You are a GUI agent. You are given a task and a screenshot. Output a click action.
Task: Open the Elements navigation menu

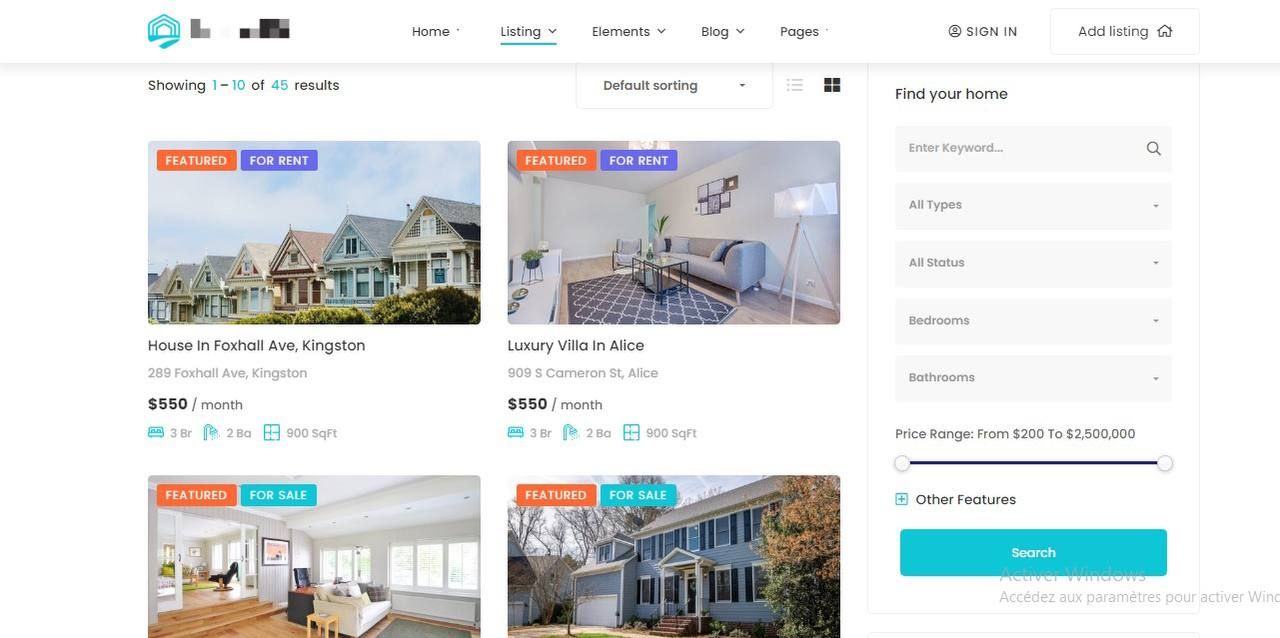click(x=628, y=31)
